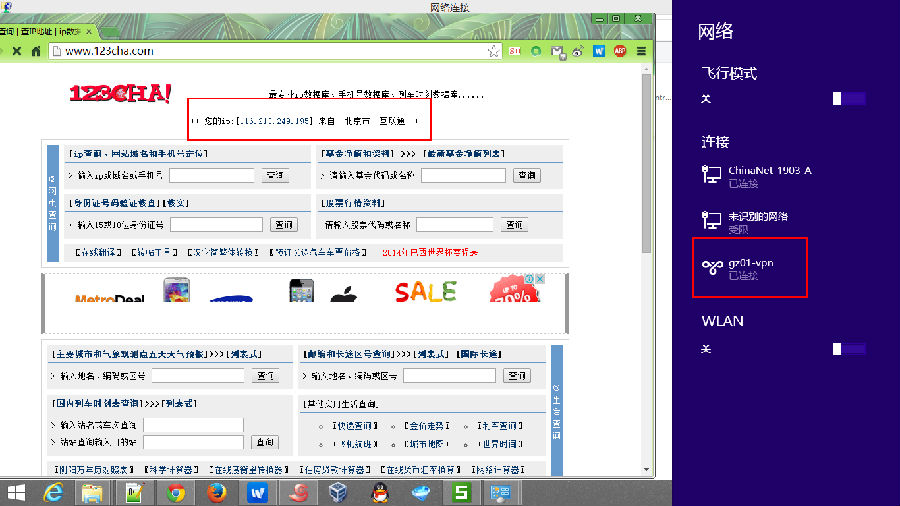Open a new tab in Chrome
The height and width of the screenshot is (506, 900).
point(110,32)
